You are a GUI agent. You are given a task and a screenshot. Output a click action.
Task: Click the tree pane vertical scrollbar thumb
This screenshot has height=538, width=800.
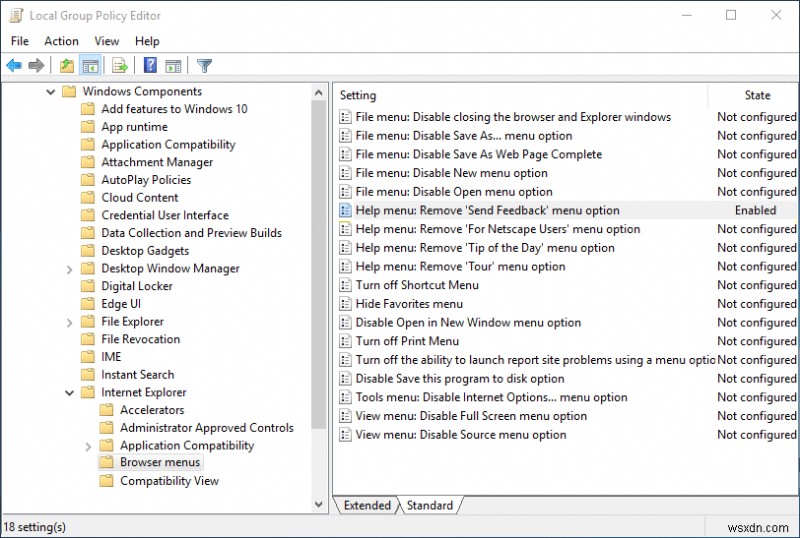click(x=319, y=264)
